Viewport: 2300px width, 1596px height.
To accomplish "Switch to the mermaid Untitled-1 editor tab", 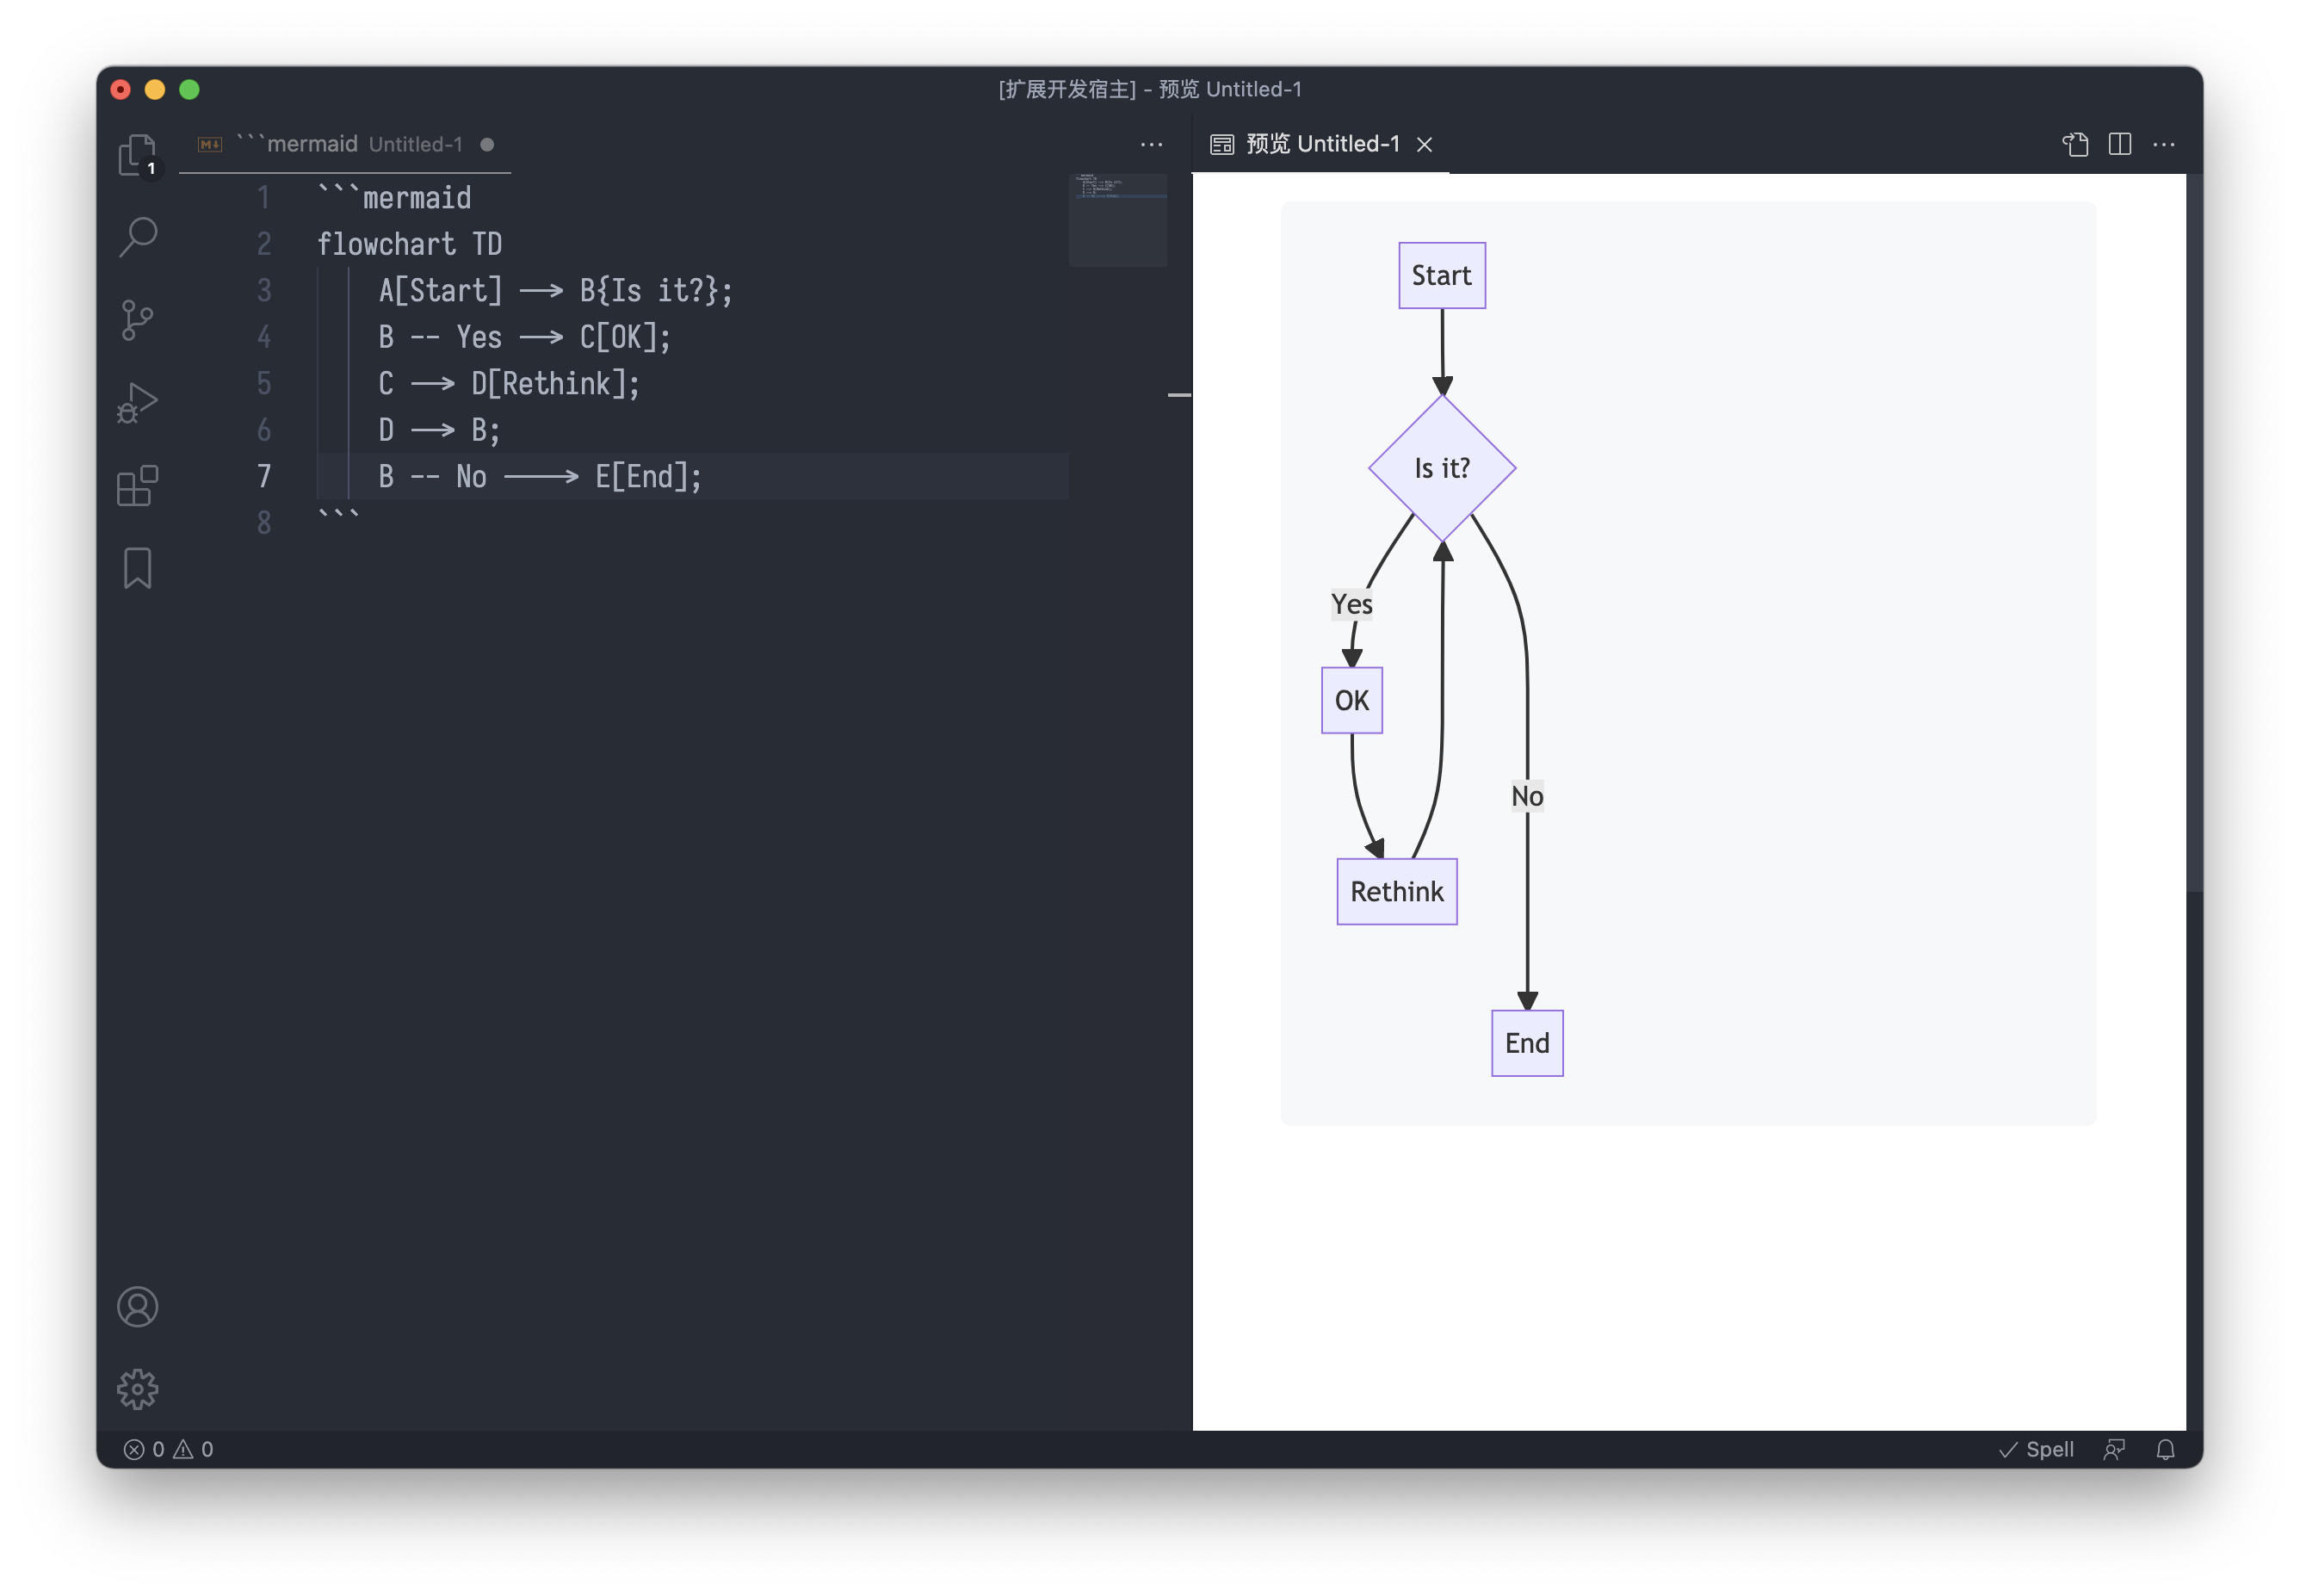I will click(x=330, y=143).
